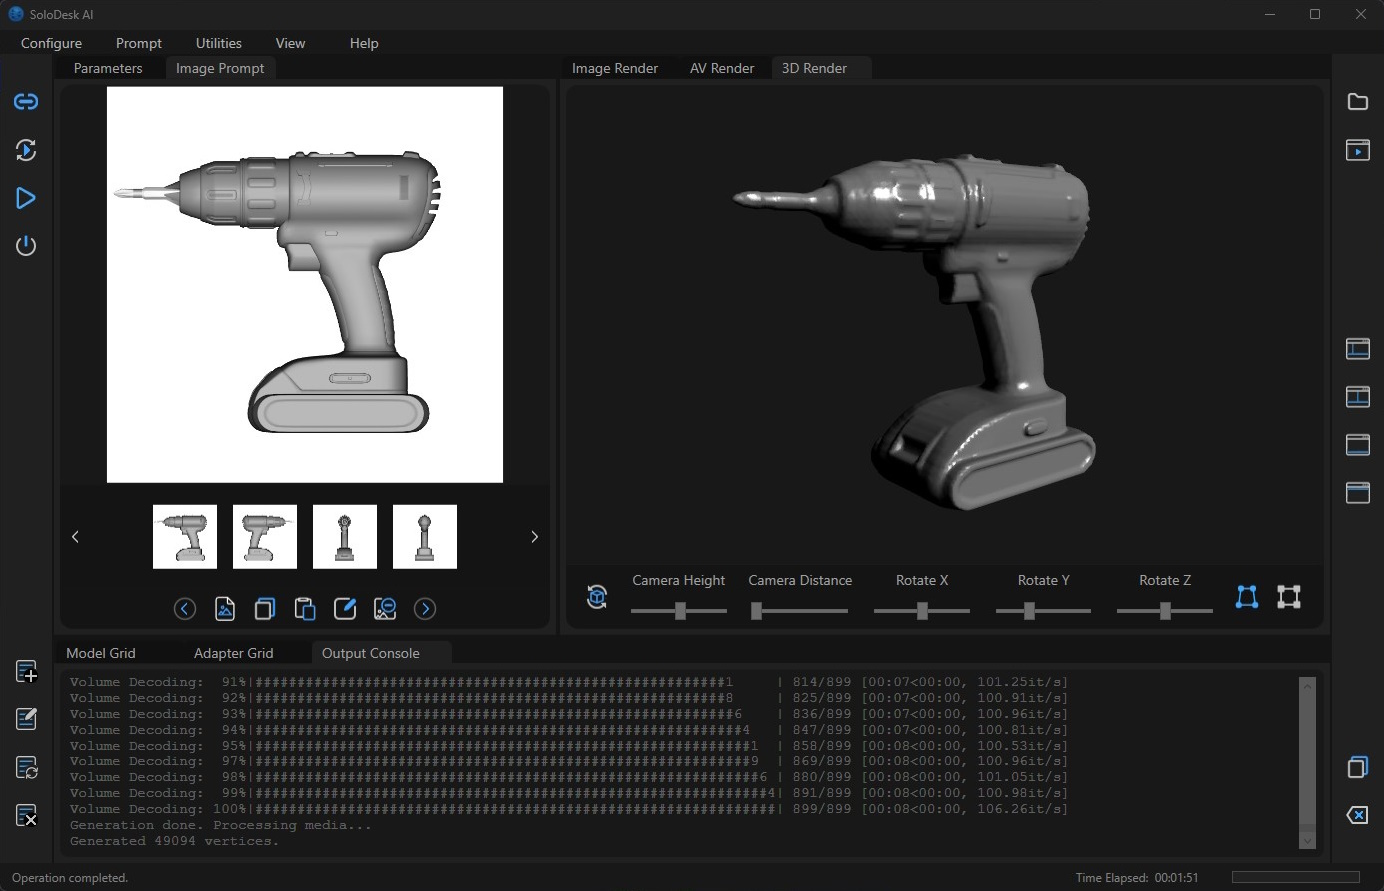Click the Camera Height slider
Screen dimensions: 1384x891
click(679, 610)
